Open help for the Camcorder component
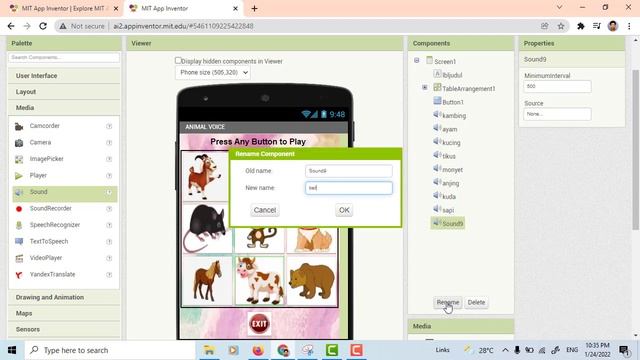Image resolution: width=640 pixels, height=360 pixels. click(109, 127)
